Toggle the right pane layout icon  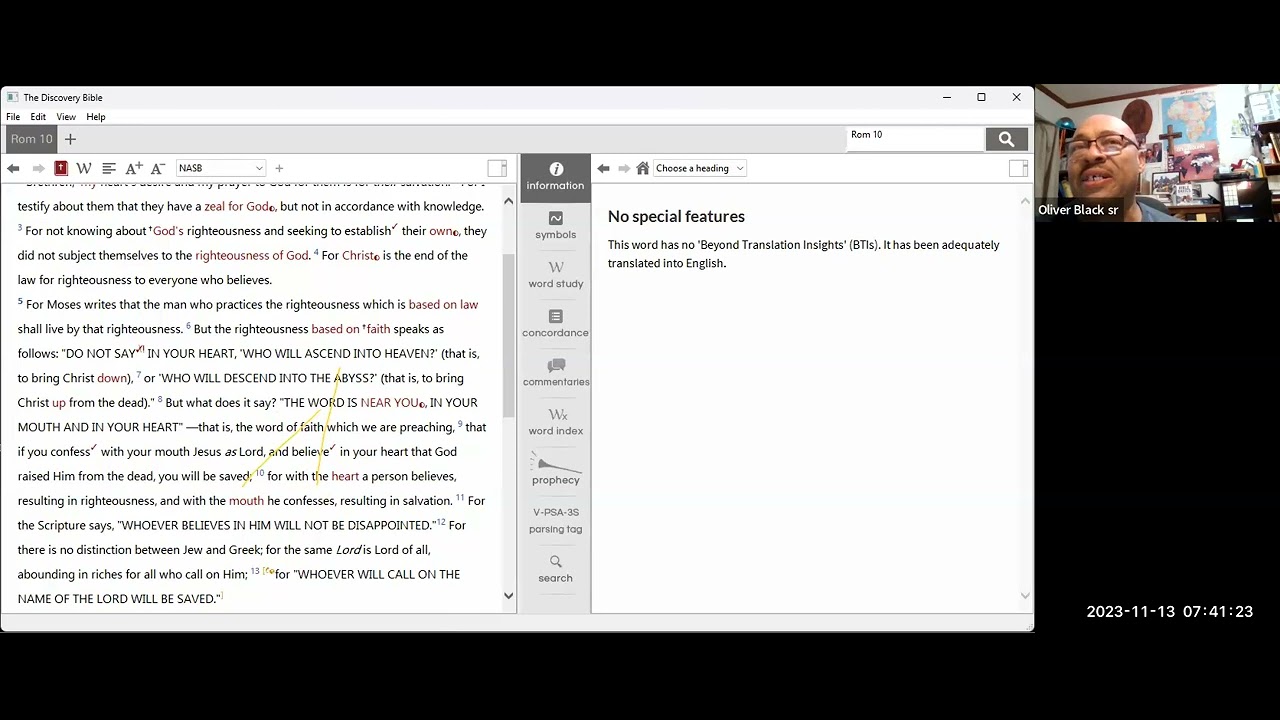pyautogui.click(x=1018, y=168)
